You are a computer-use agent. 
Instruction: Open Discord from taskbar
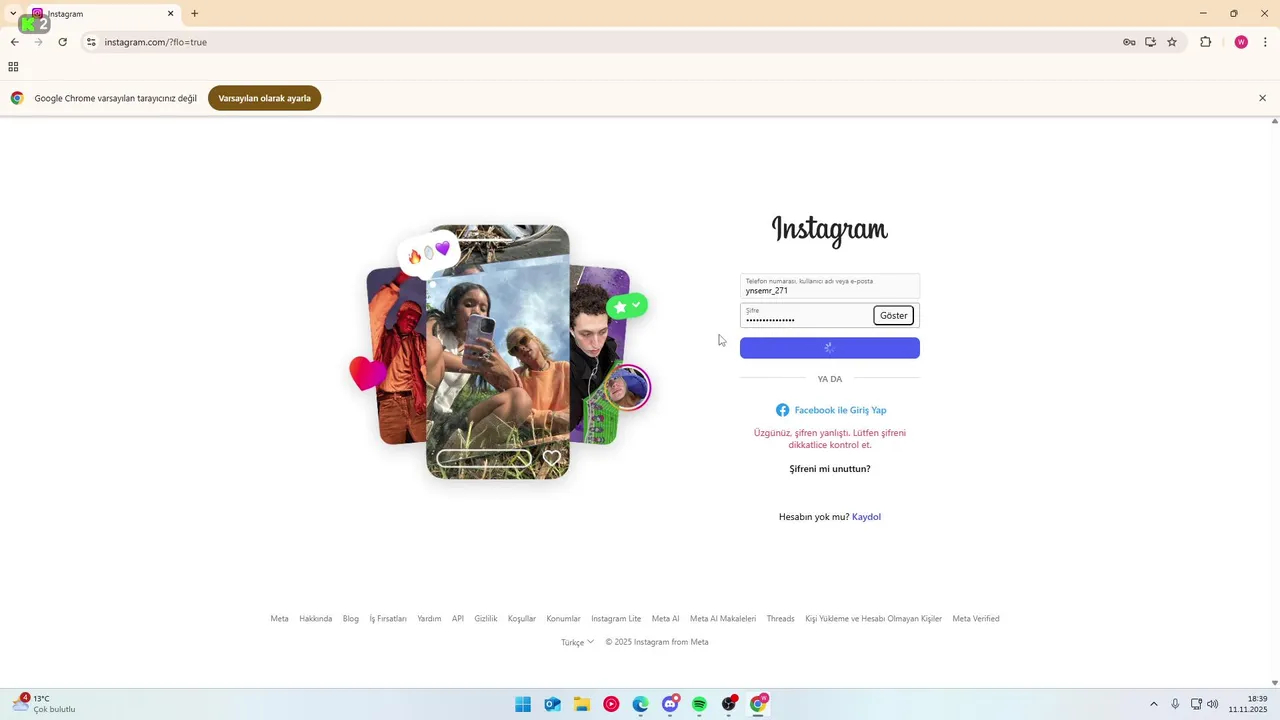click(670, 704)
